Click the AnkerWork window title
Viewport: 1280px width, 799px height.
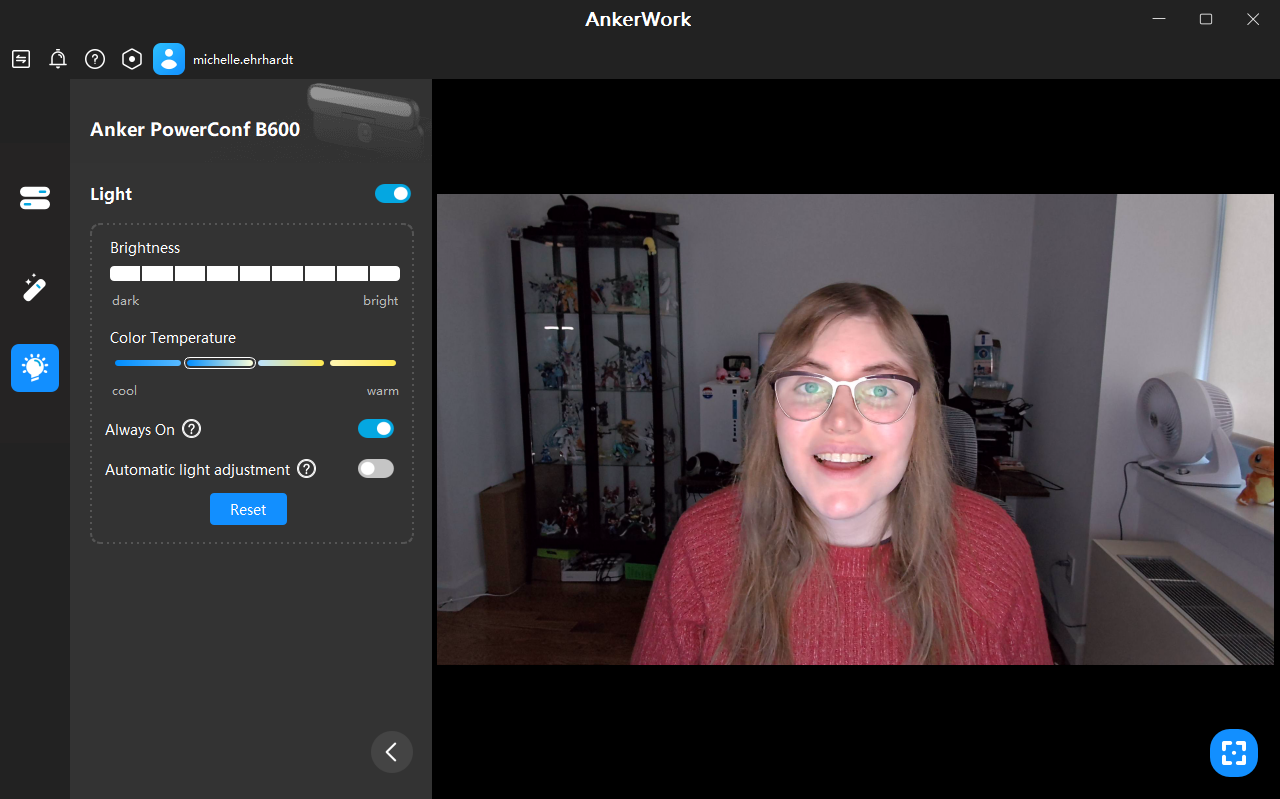638,19
